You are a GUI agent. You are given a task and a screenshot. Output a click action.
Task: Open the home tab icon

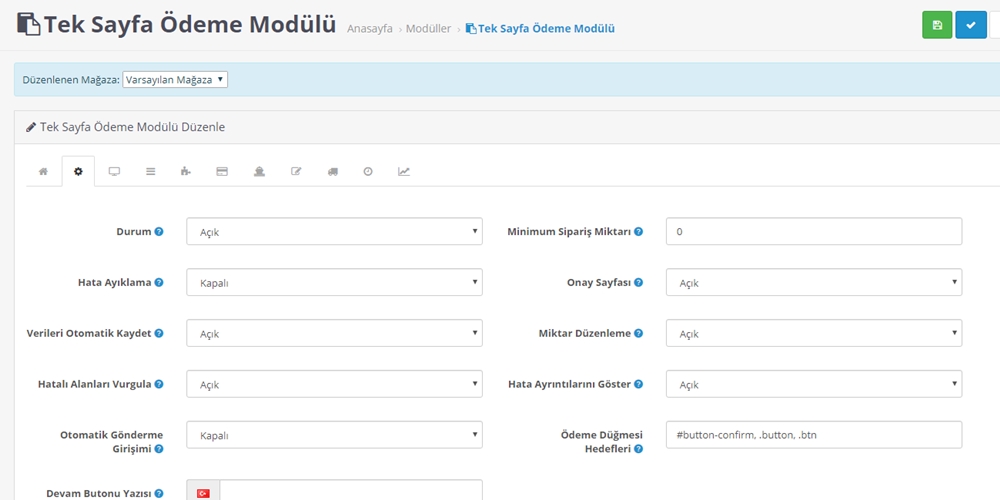pos(43,172)
